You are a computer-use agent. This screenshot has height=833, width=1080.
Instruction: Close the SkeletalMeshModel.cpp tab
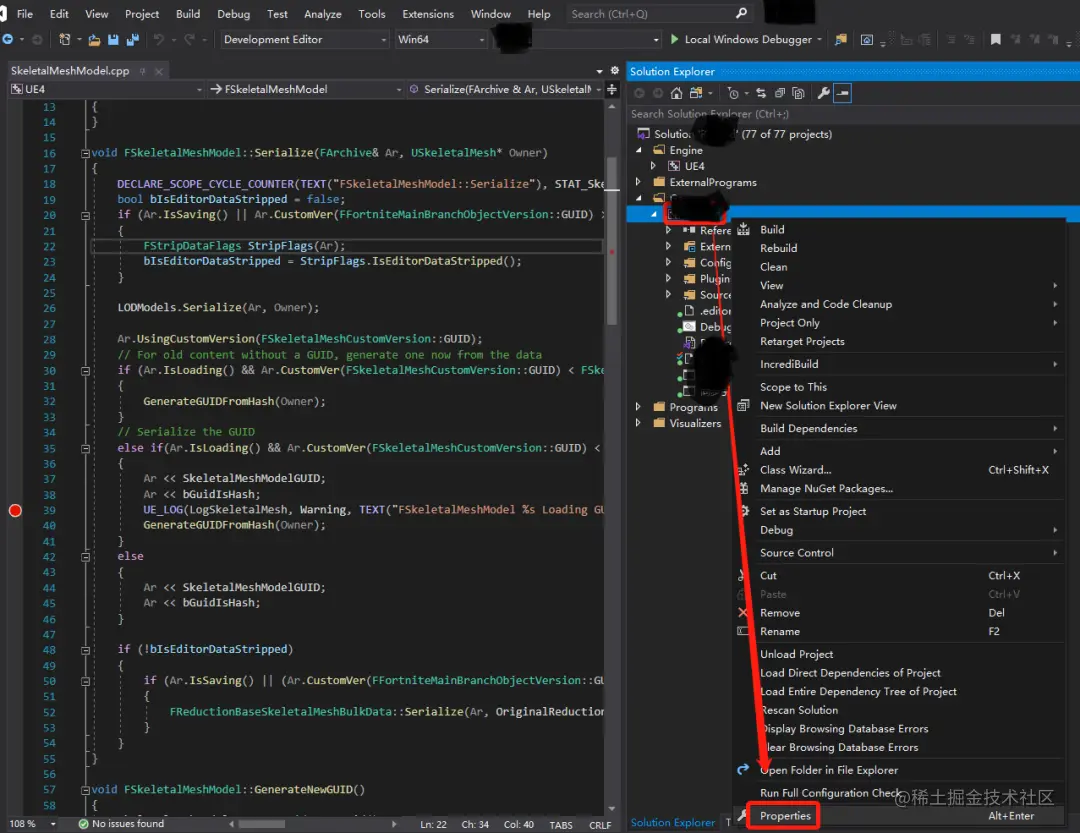pyautogui.click(x=158, y=71)
